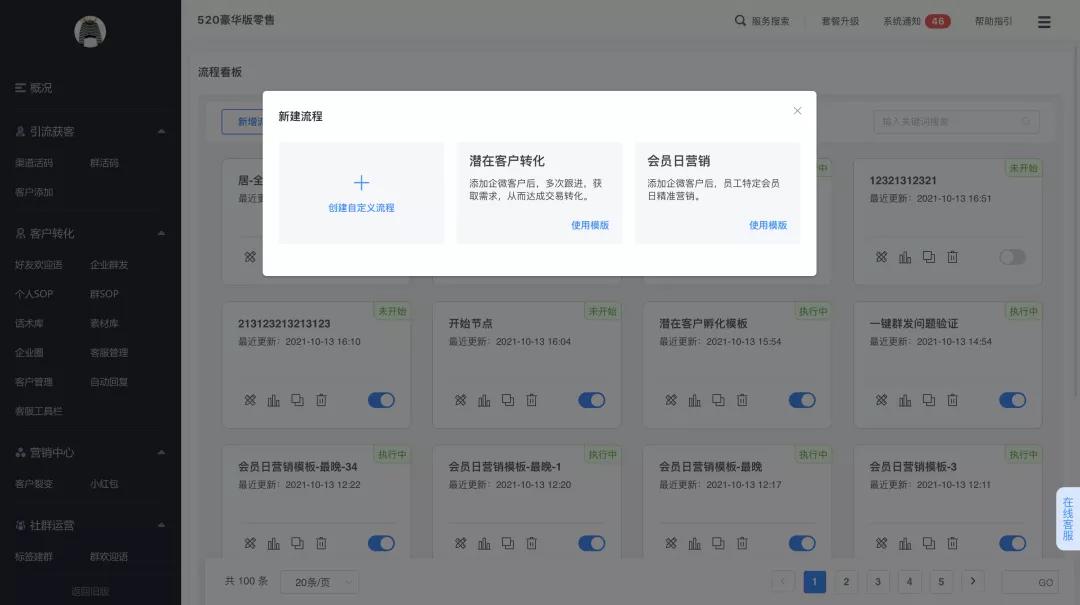The width and height of the screenshot is (1080, 605).
Task: Go to page 5 in pagination
Action: 940,581
